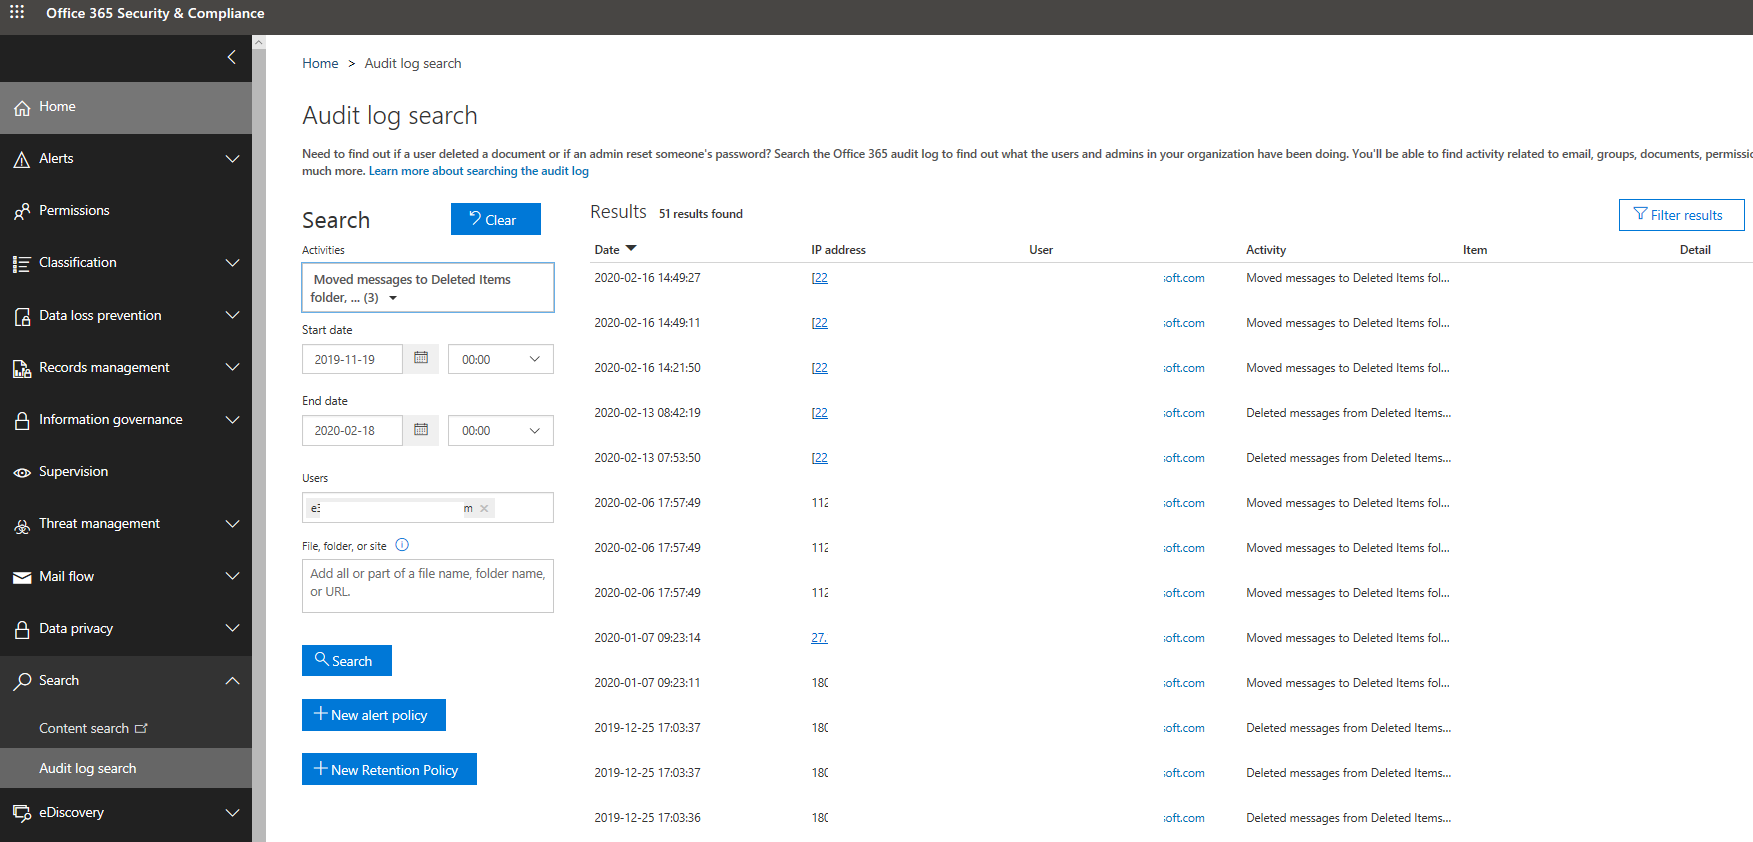Click the Filter results button
Image resolution: width=1753 pixels, height=842 pixels.
point(1681,215)
